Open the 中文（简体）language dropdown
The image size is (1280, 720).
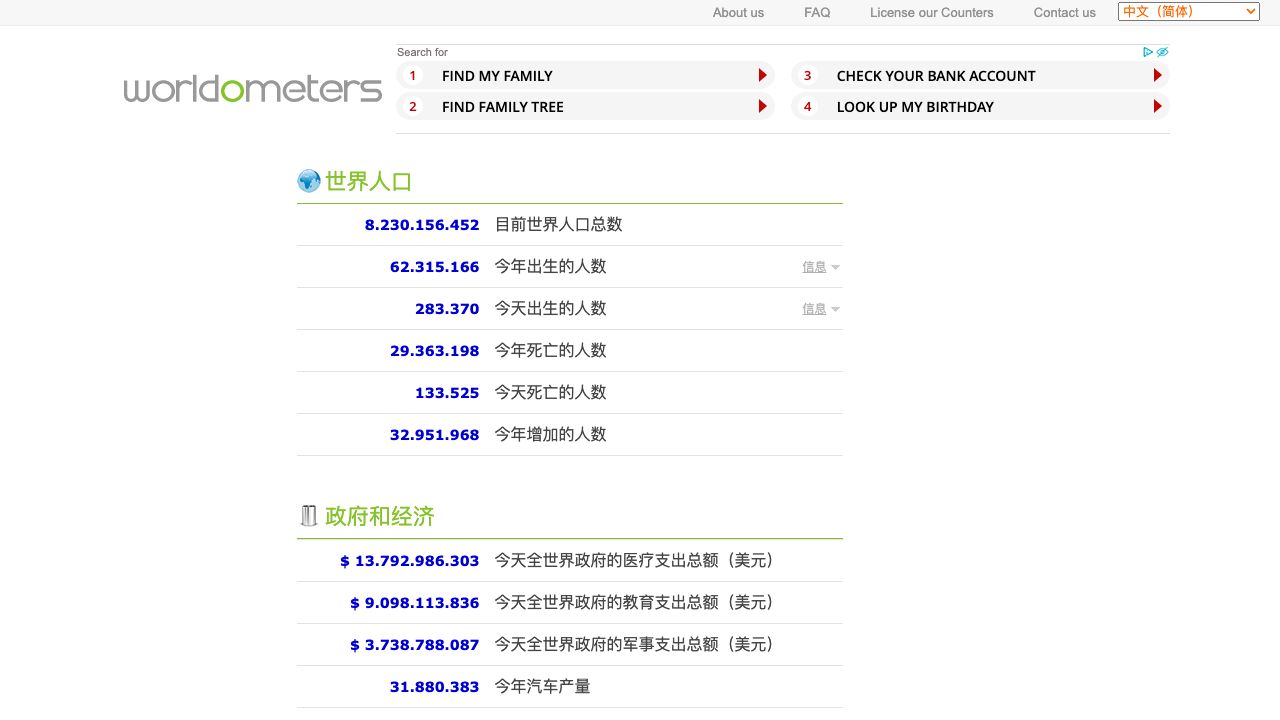click(x=1188, y=12)
